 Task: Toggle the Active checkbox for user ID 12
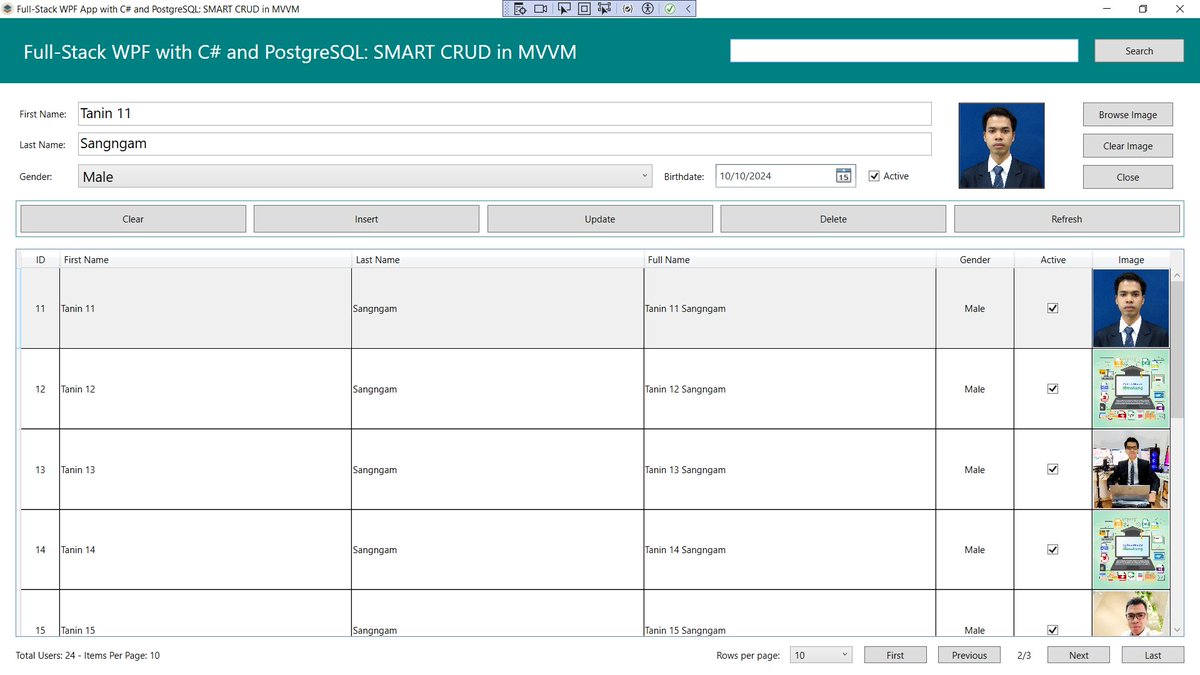(x=1052, y=389)
